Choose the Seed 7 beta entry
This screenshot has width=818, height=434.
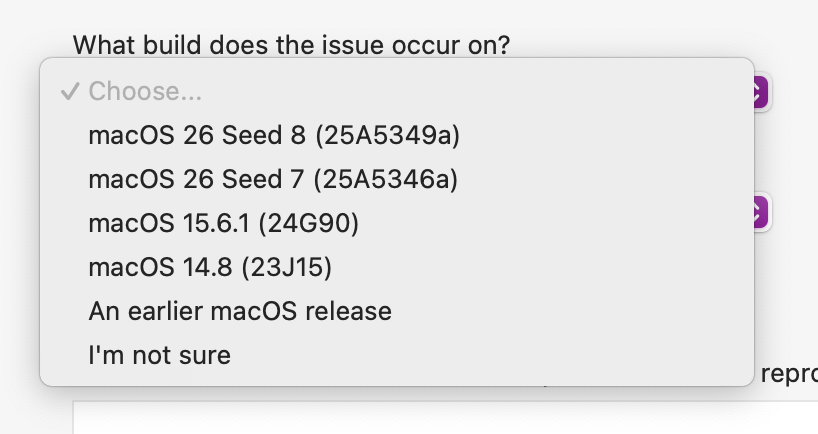tap(273, 180)
